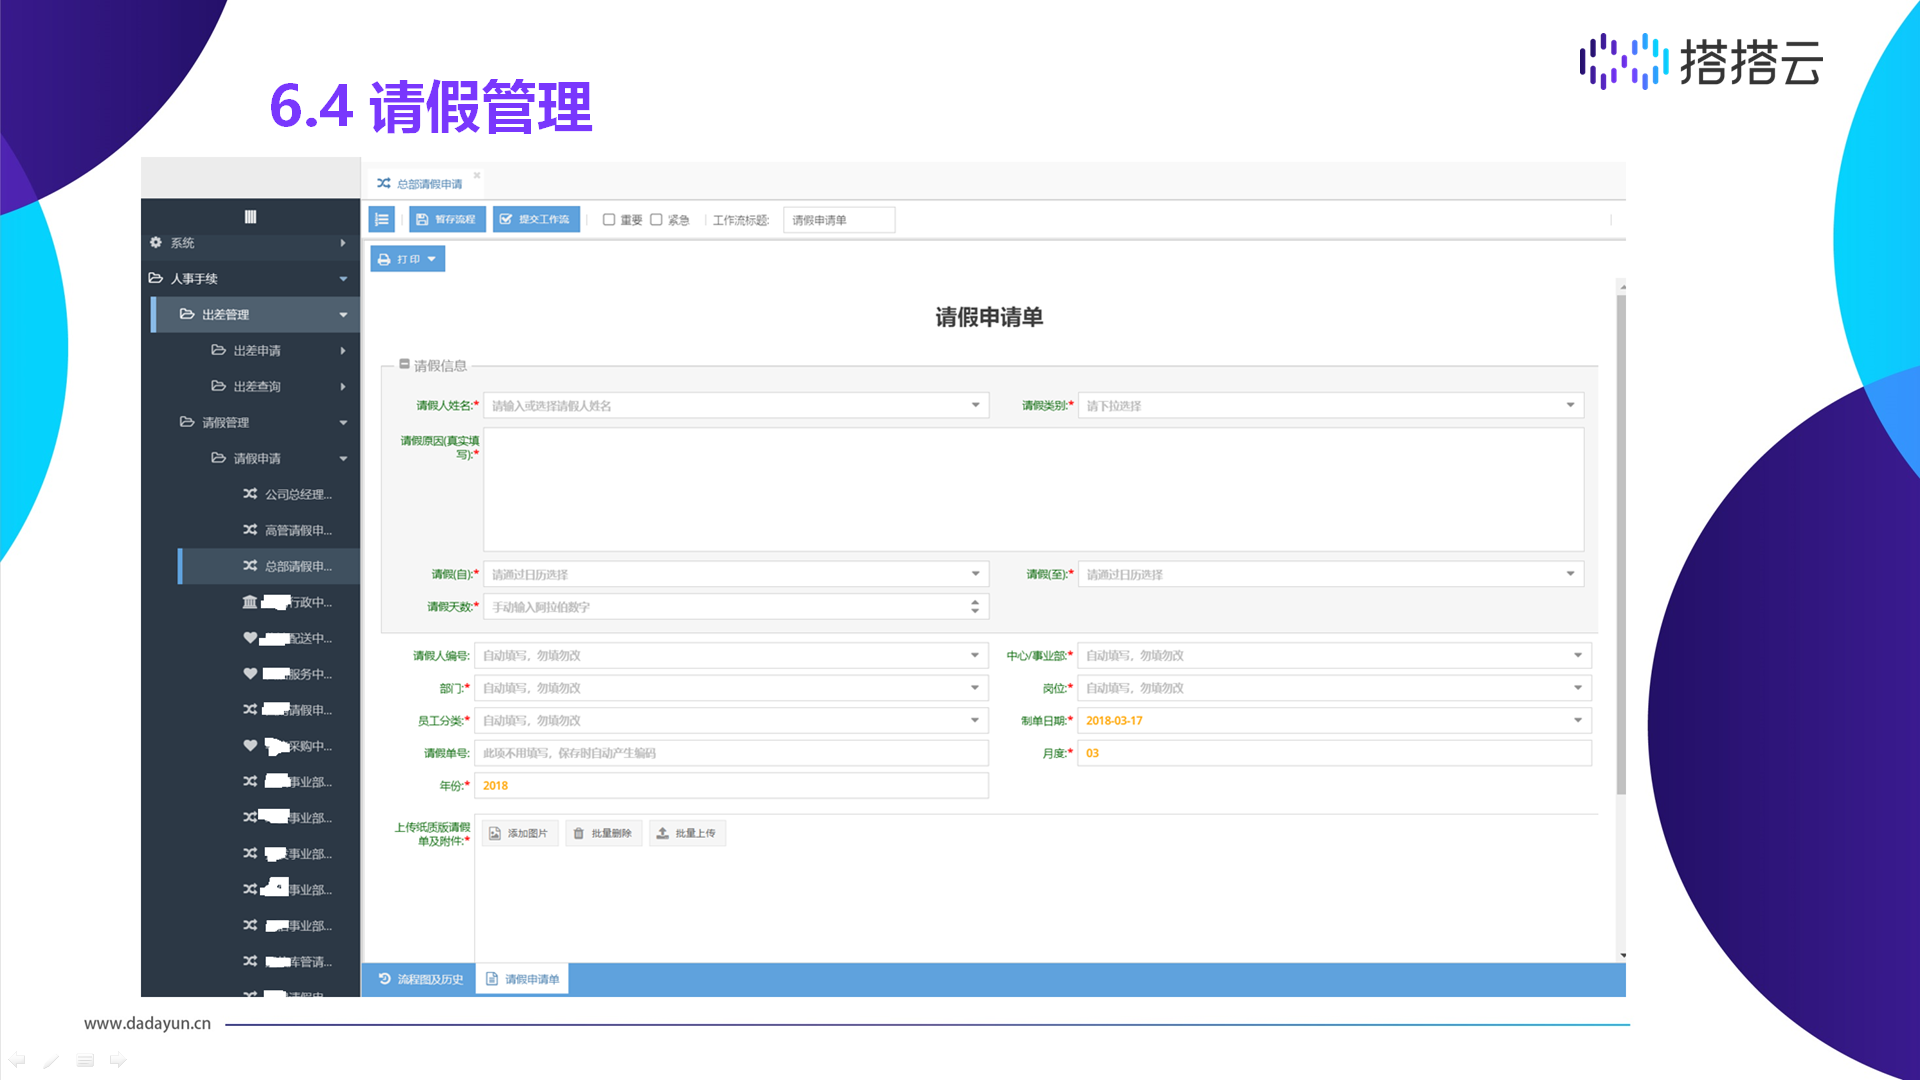Image resolution: width=1920 pixels, height=1080 pixels.
Task: Switch to 流程图及历史 bottom tab
Action: pyautogui.click(x=421, y=979)
